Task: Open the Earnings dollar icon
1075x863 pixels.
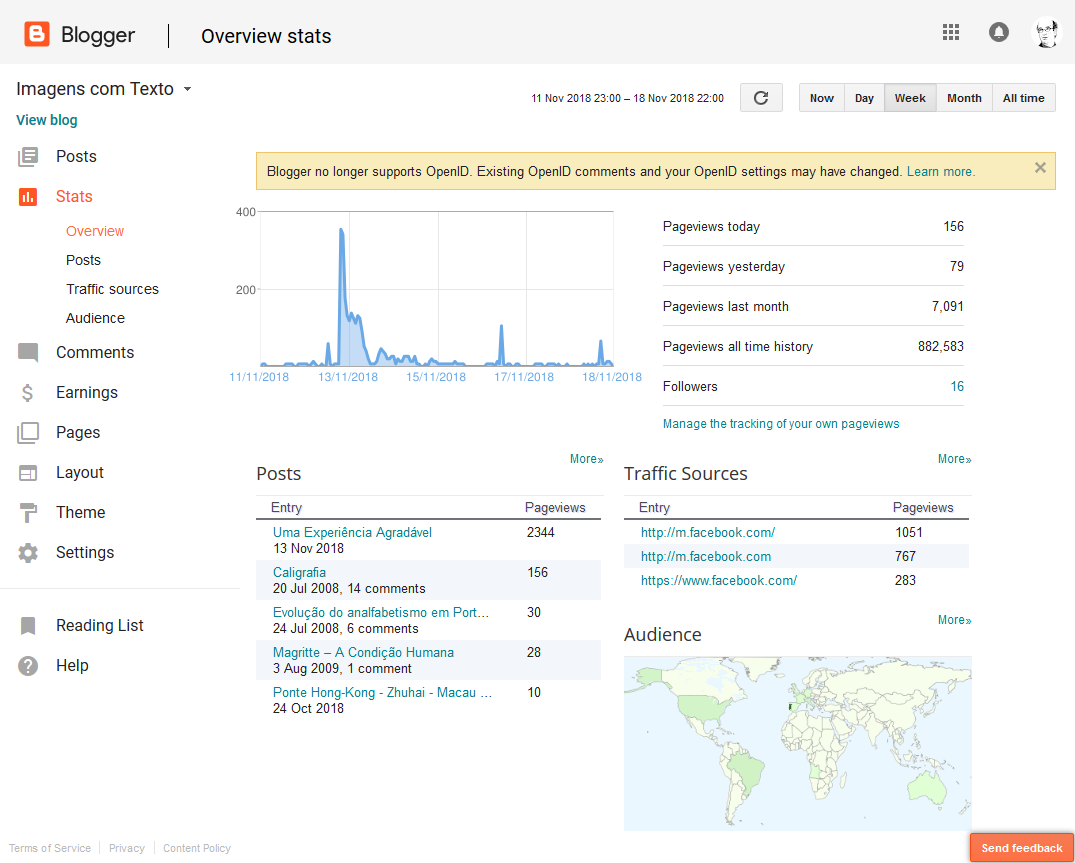Action: 28,393
